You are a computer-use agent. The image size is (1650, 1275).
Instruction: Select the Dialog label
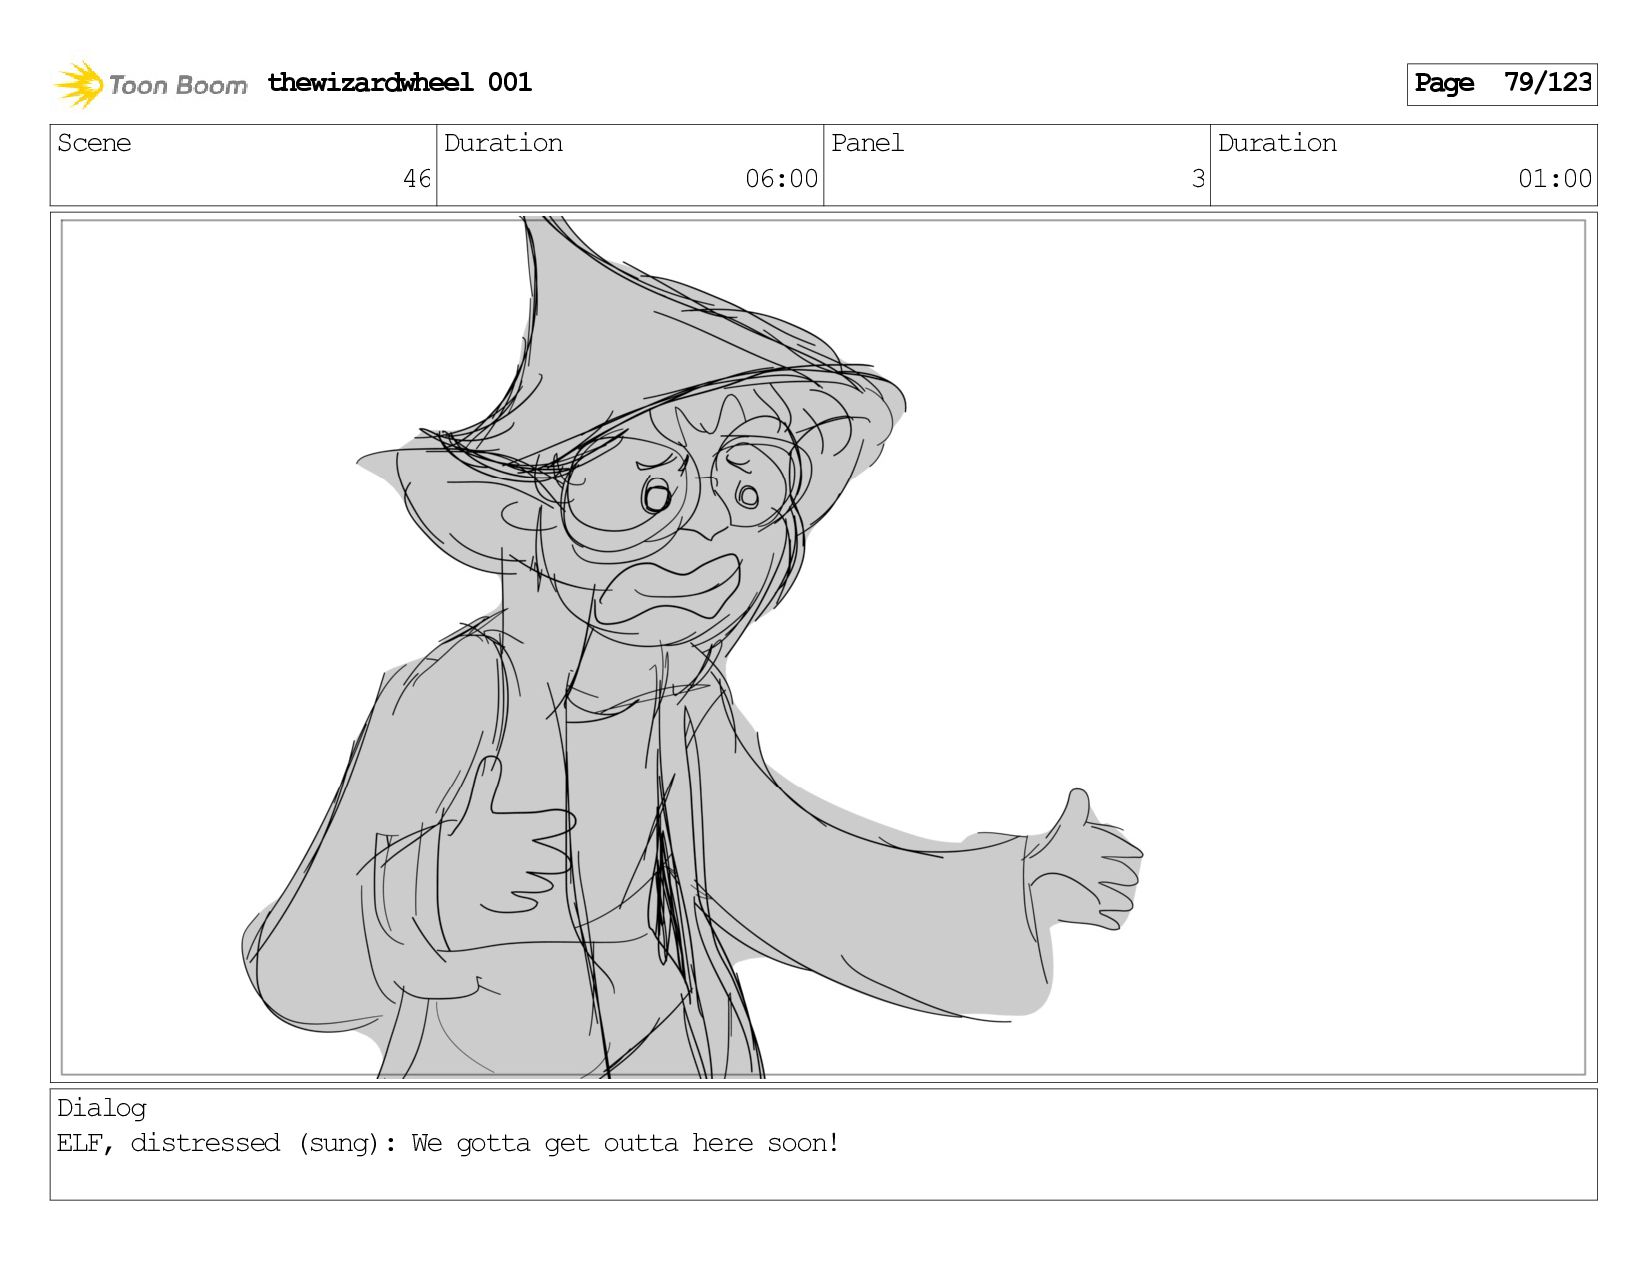click(x=102, y=1108)
